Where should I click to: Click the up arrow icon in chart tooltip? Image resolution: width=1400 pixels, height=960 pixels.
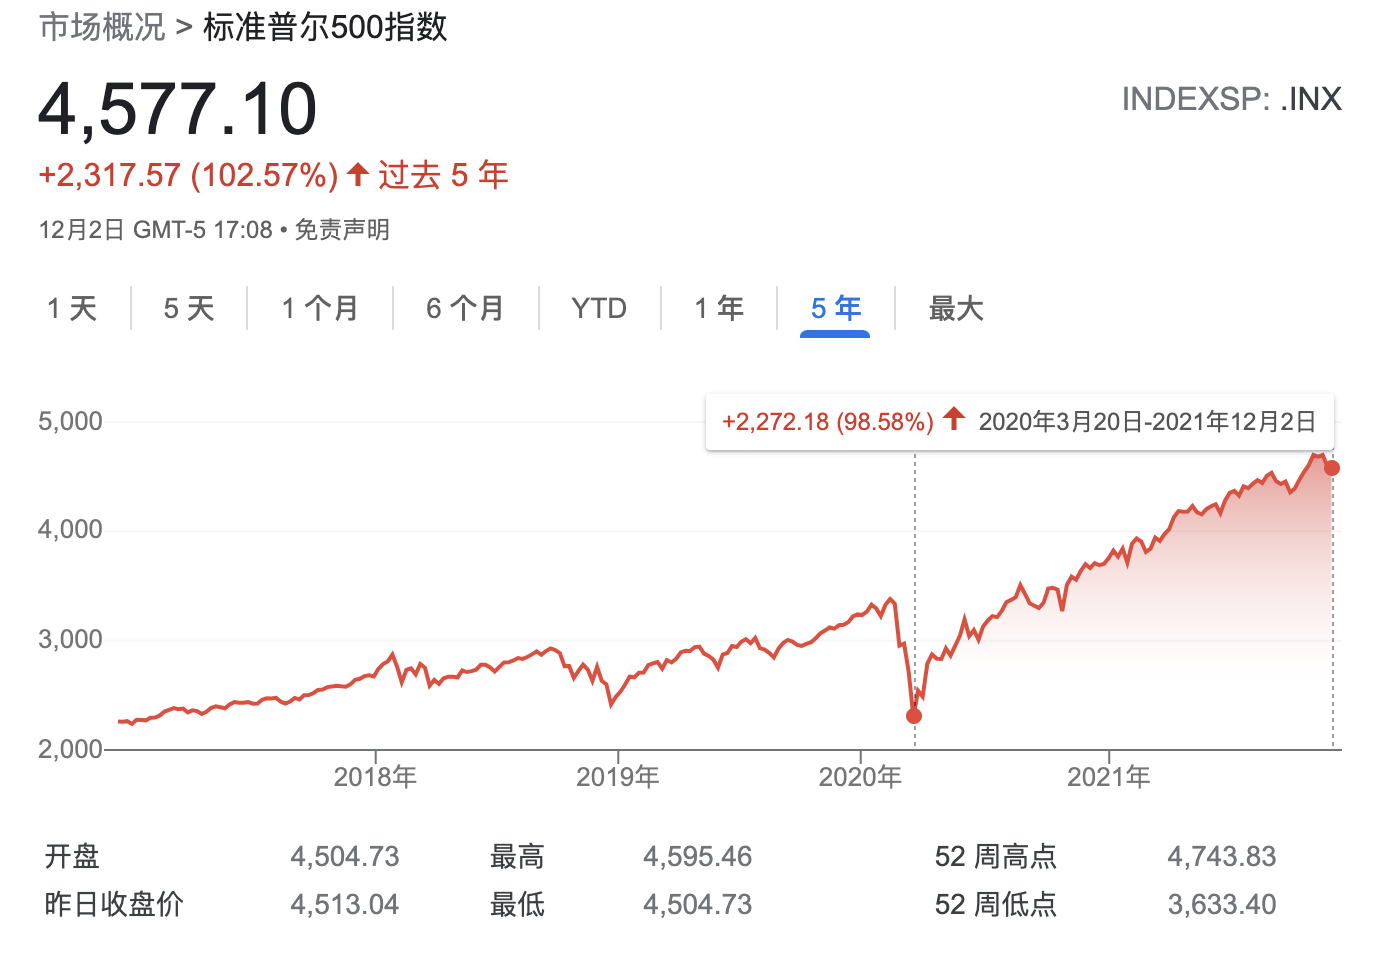[x=954, y=420]
